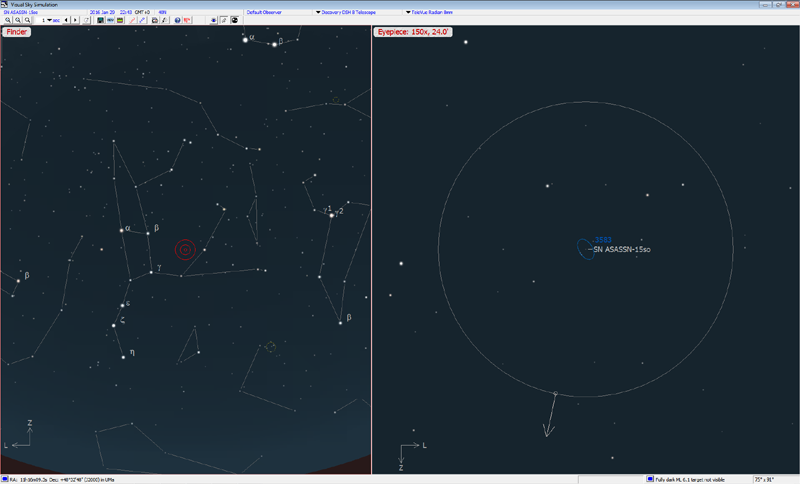Select the Finder chart label
Image resolution: width=800 pixels, height=484 pixels.
point(17,32)
